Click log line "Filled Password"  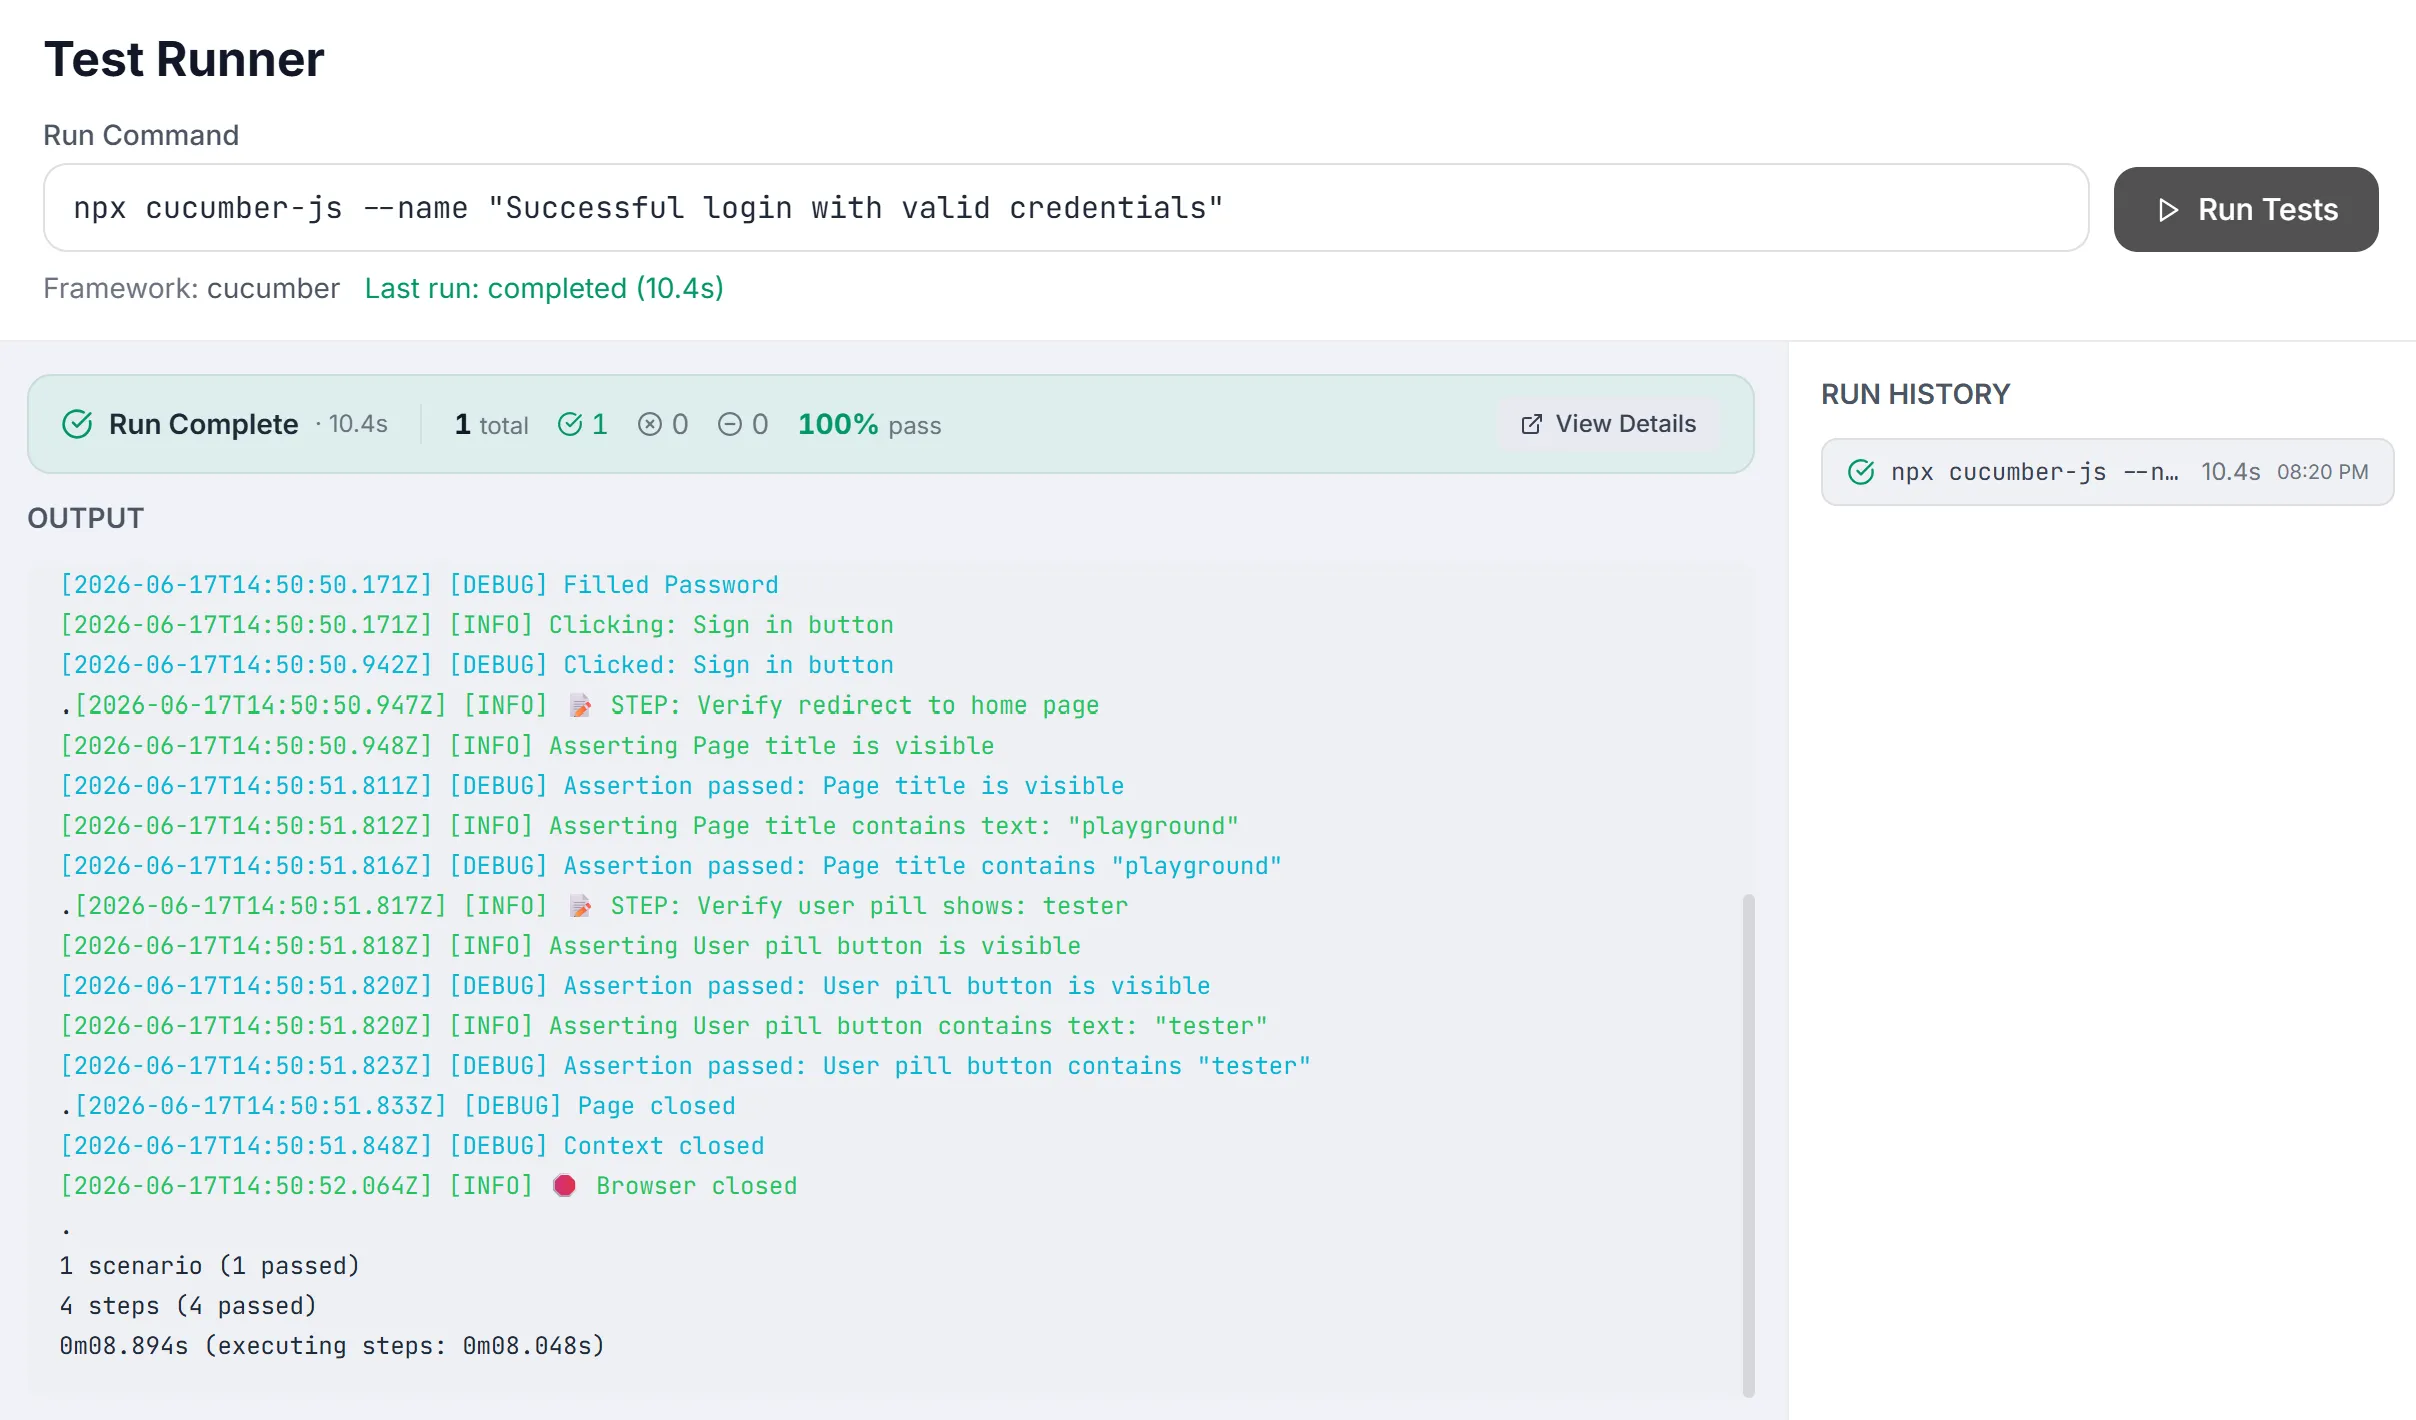(419, 585)
